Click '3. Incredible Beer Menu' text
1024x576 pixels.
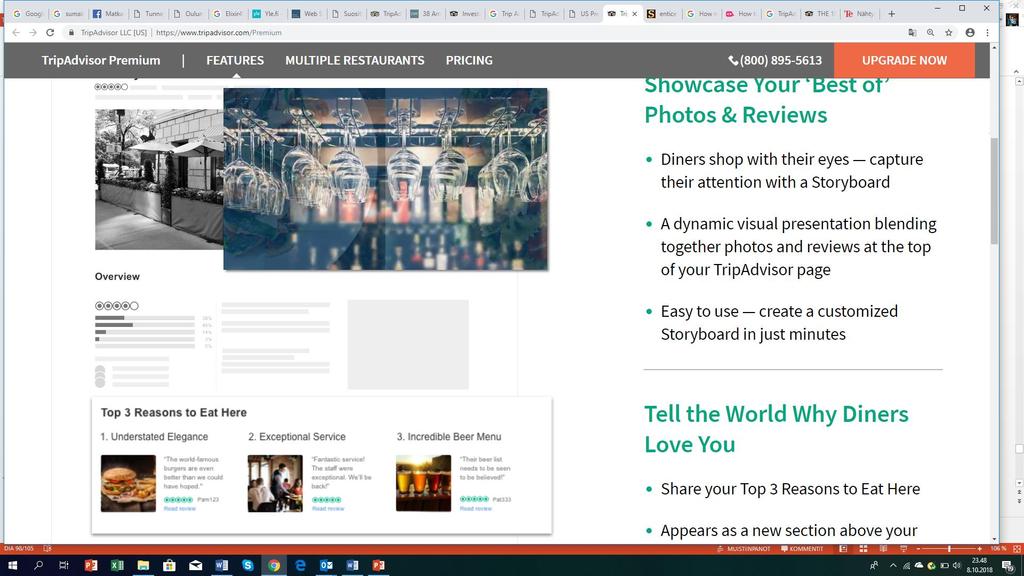point(449,436)
